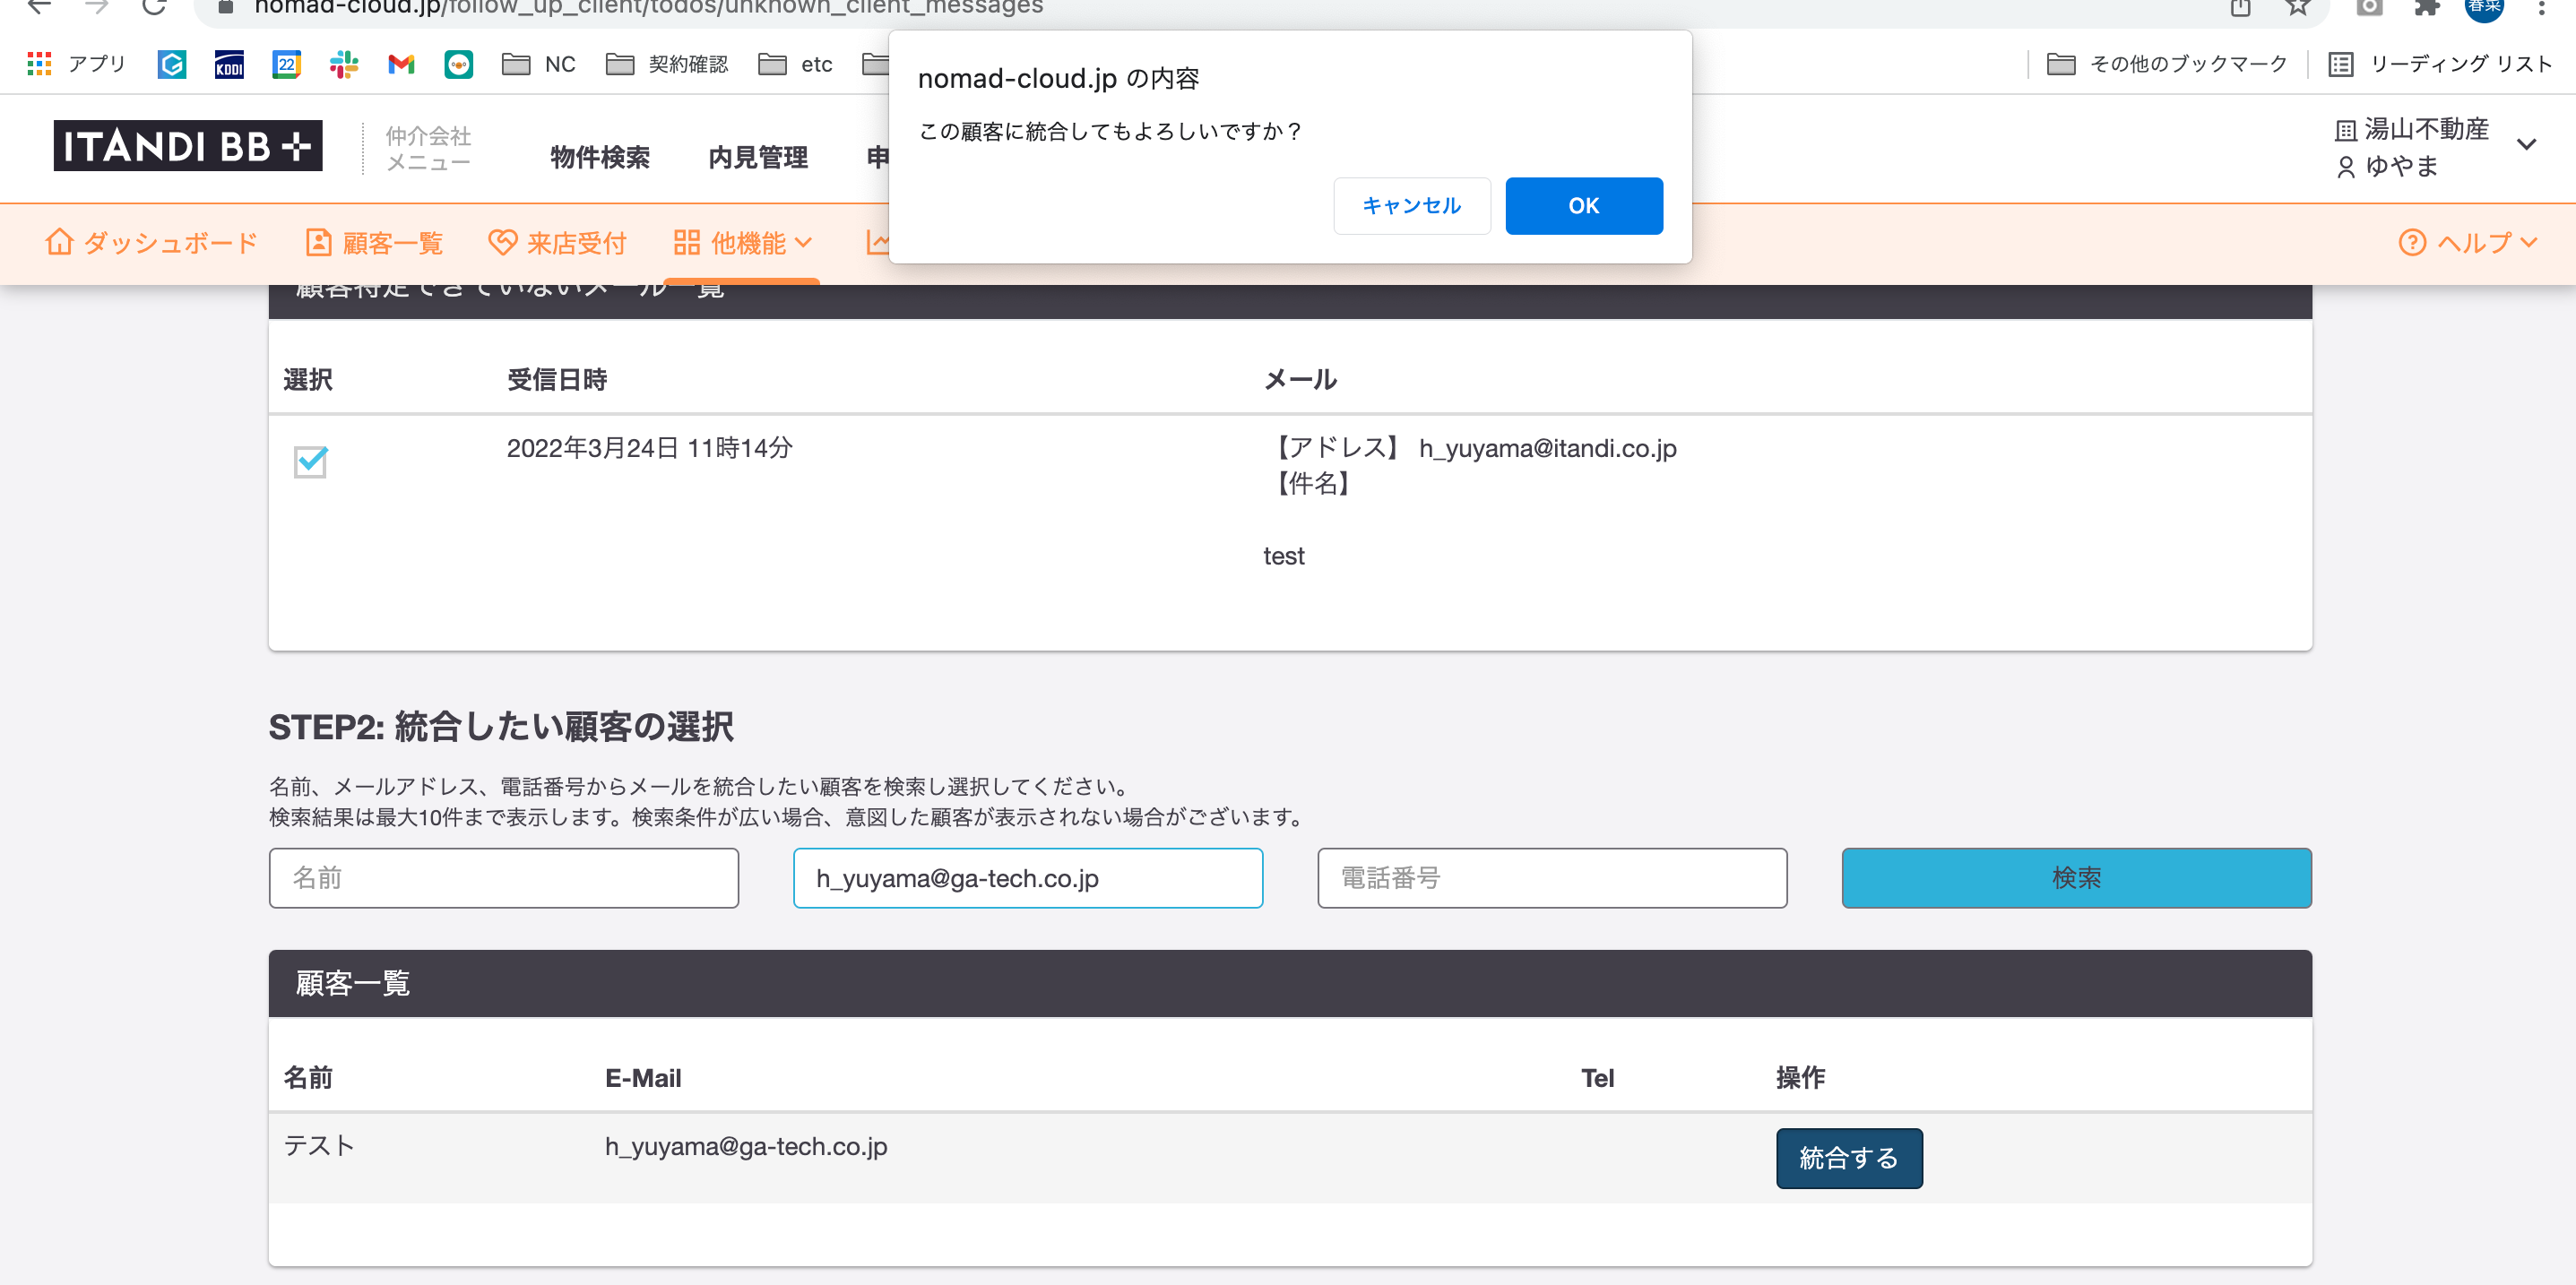Reload the page via browser refresh icon

pos(153,6)
